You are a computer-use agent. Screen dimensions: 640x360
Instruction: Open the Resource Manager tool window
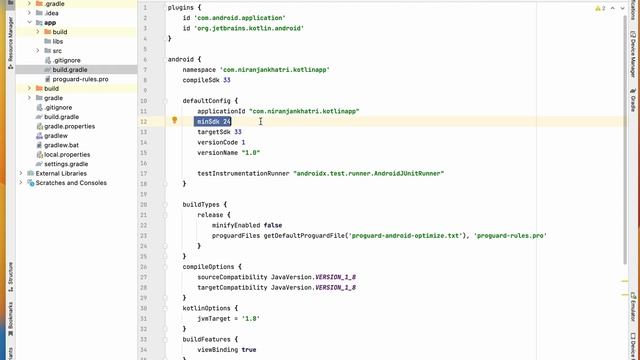[x=10, y=42]
